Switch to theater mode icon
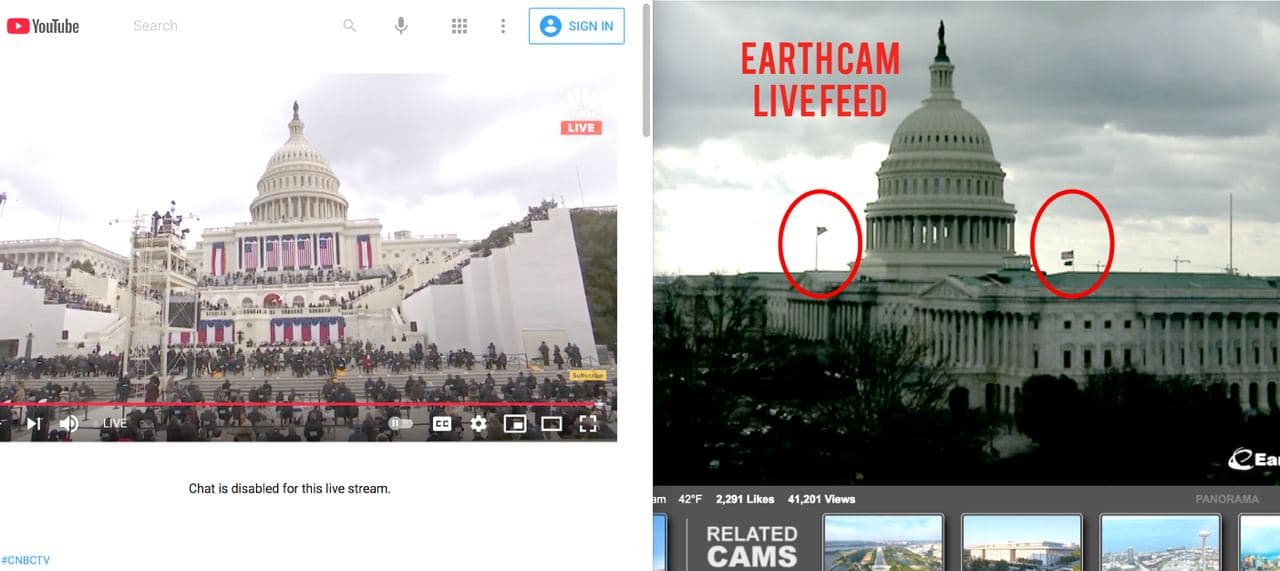1280x571 pixels. click(x=551, y=423)
